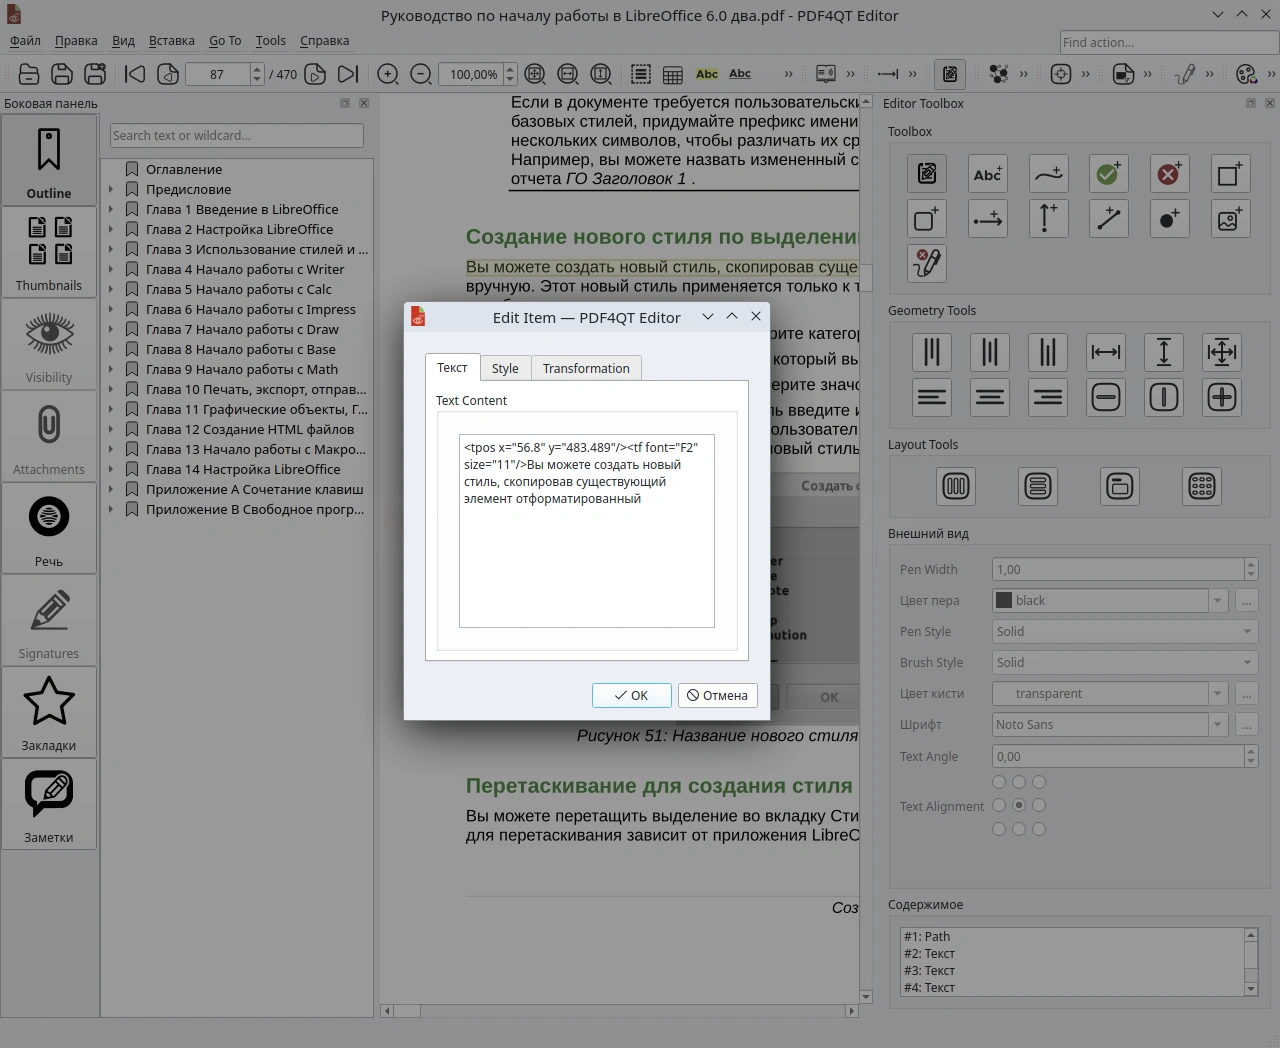This screenshot has height=1048, width=1280.
Task: Open the Thumbnails sidebar panel
Action: (x=49, y=252)
